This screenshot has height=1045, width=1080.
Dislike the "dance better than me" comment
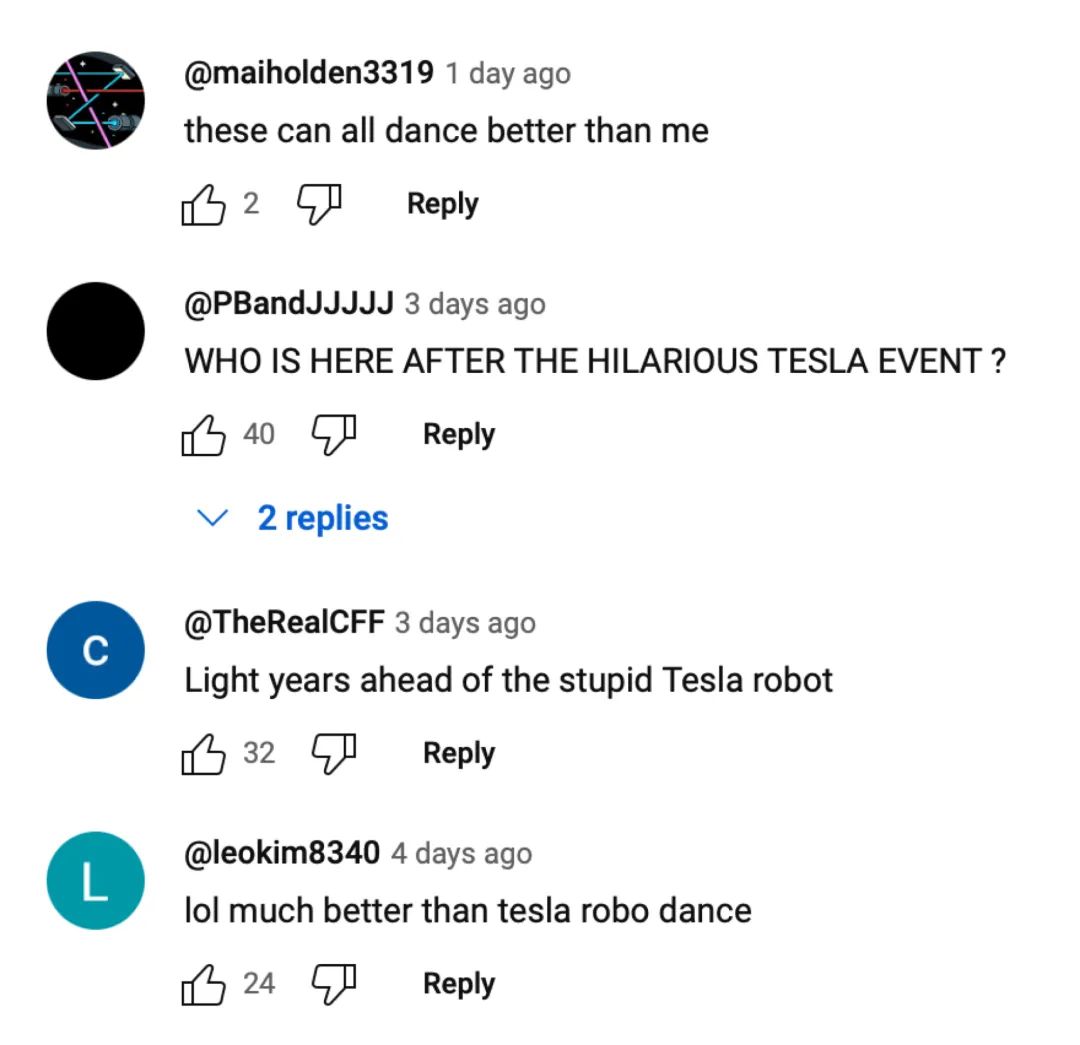[319, 204]
